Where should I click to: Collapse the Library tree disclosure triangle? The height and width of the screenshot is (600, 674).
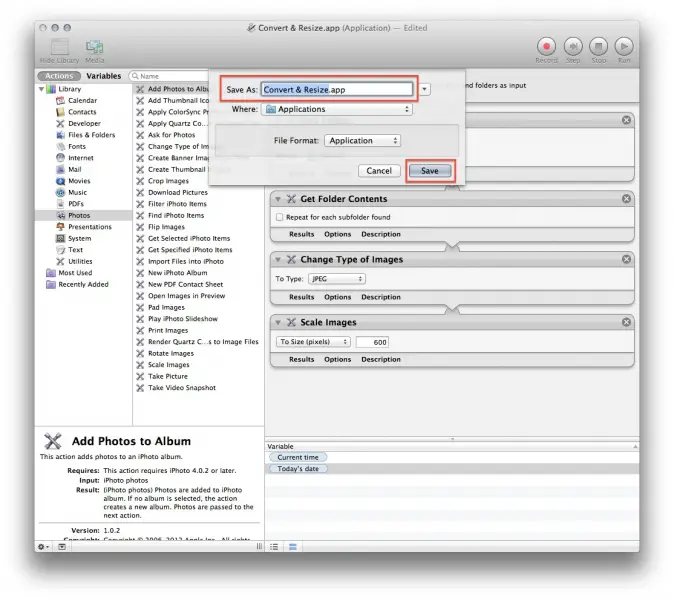click(41, 89)
